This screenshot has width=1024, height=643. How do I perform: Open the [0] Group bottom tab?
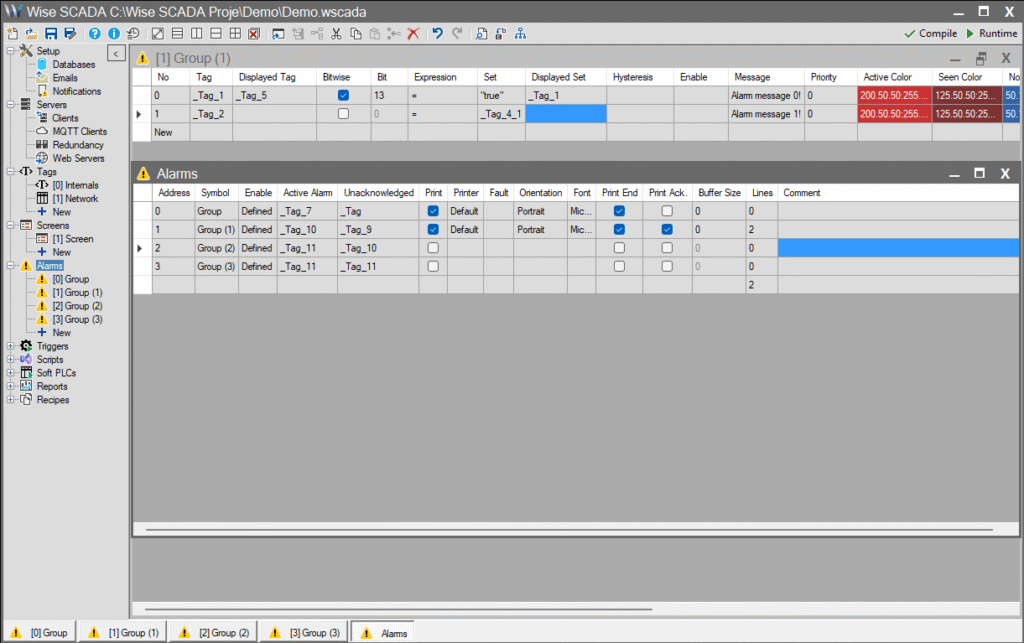tap(40, 632)
